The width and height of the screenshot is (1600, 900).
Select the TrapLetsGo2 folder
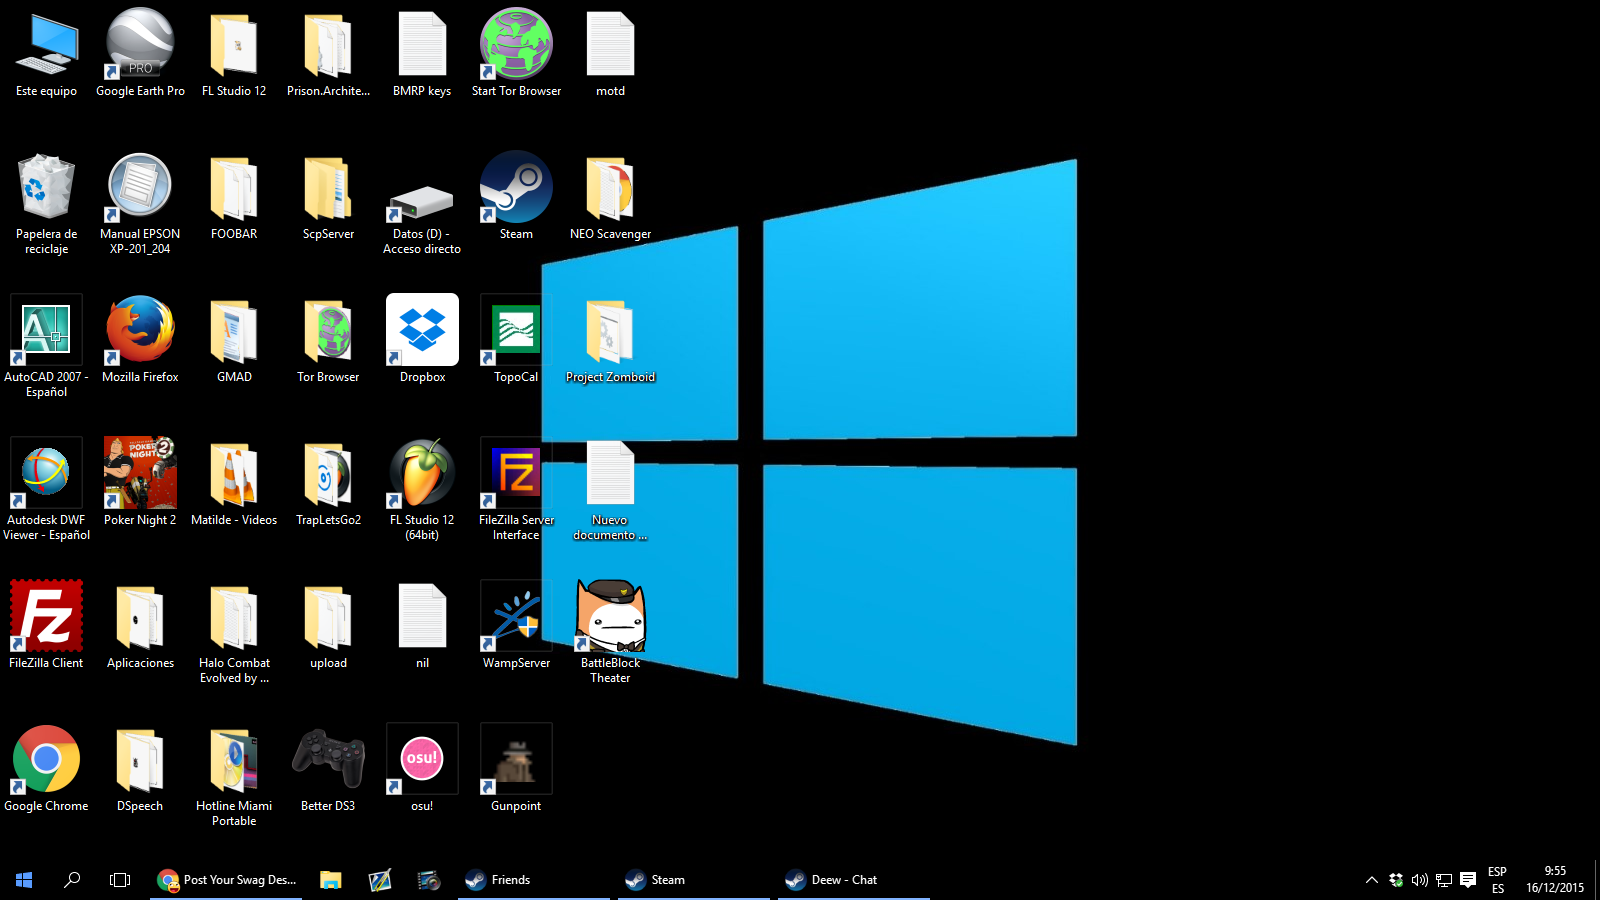(328, 483)
